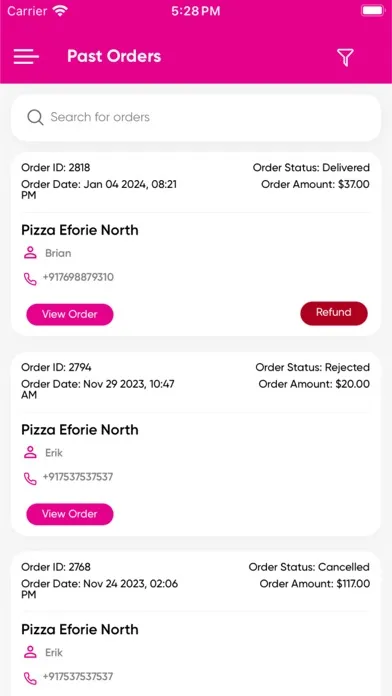The height and width of the screenshot is (696, 392).
Task: Tap the Past Orders title
Action: click(114, 56)
